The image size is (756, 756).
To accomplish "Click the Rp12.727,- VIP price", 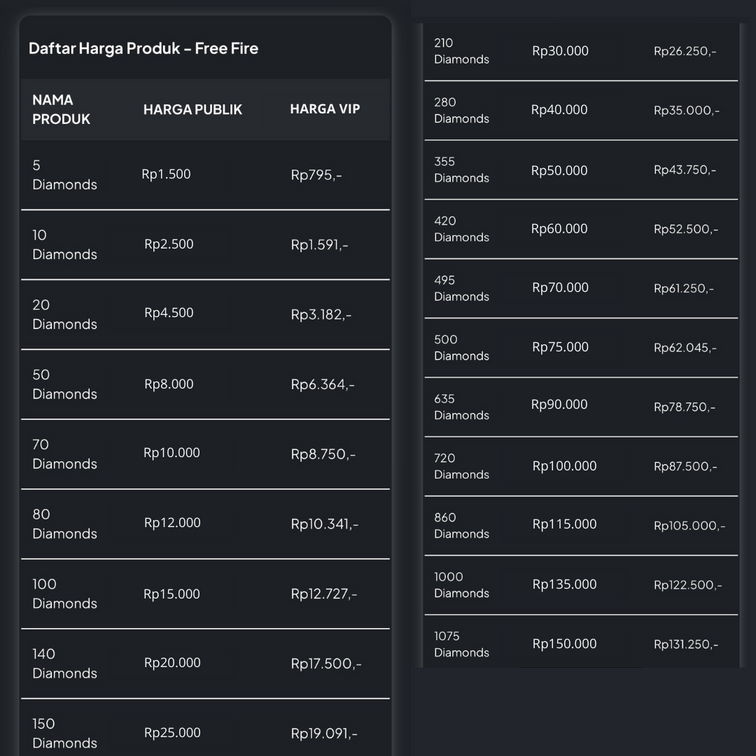I will click(x=324, y=594).
